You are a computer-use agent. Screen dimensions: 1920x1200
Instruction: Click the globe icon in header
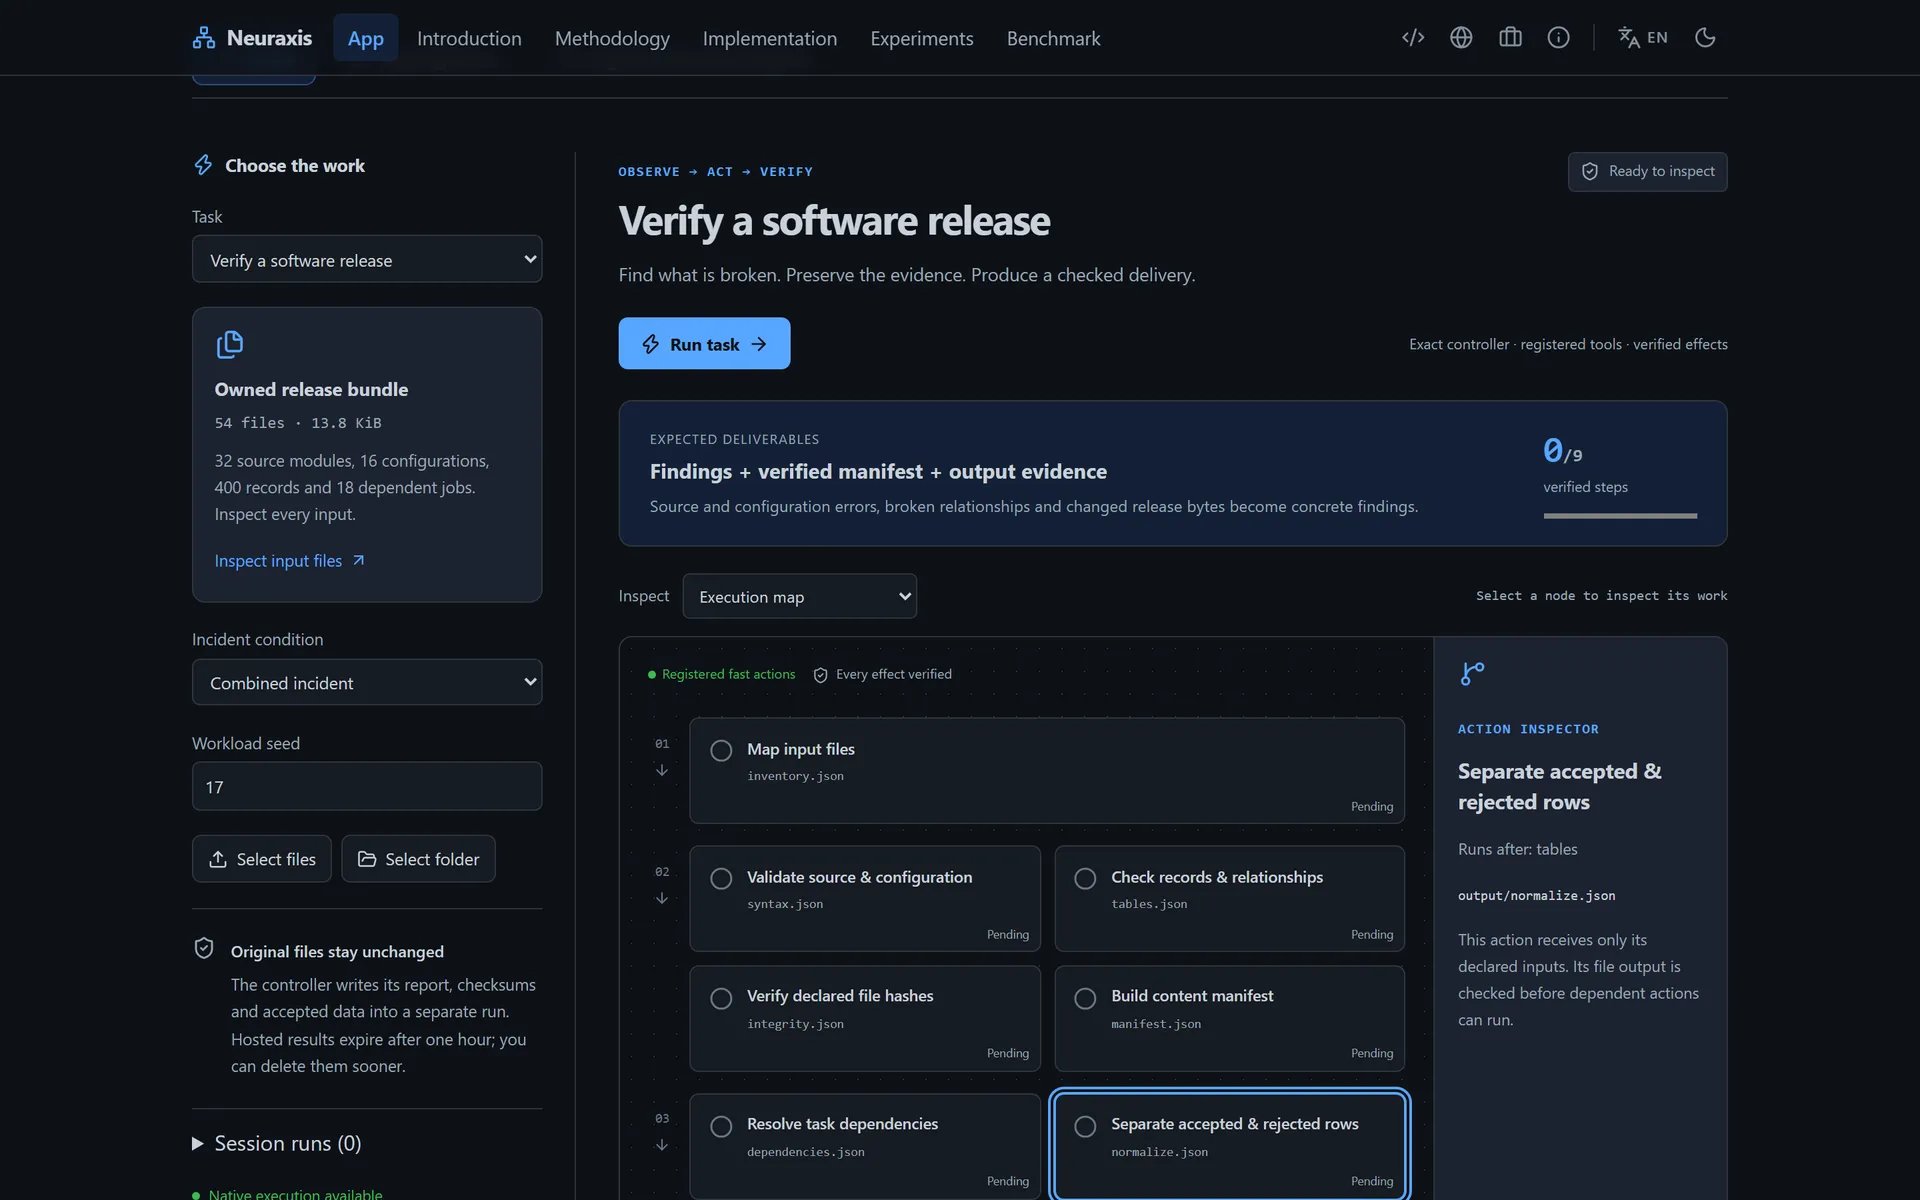(x=1461, y=38)
